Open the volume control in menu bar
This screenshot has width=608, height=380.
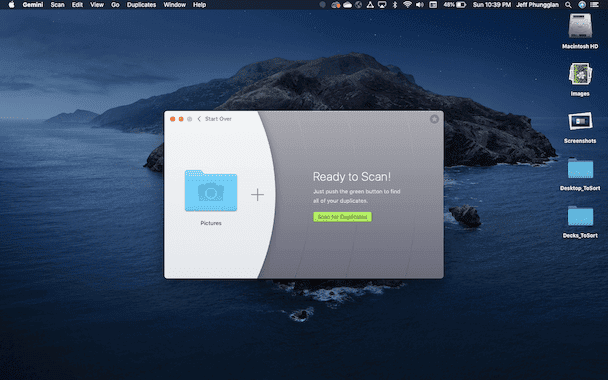(420, 5)
